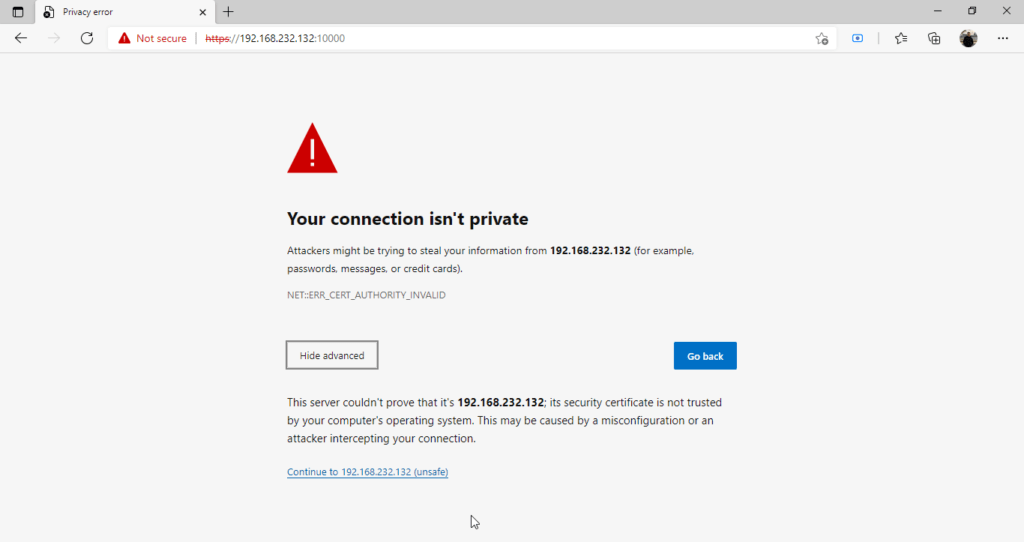Close the Privacy error tab
This screenshot has height=542, width=1024.
tap(202, 12)
